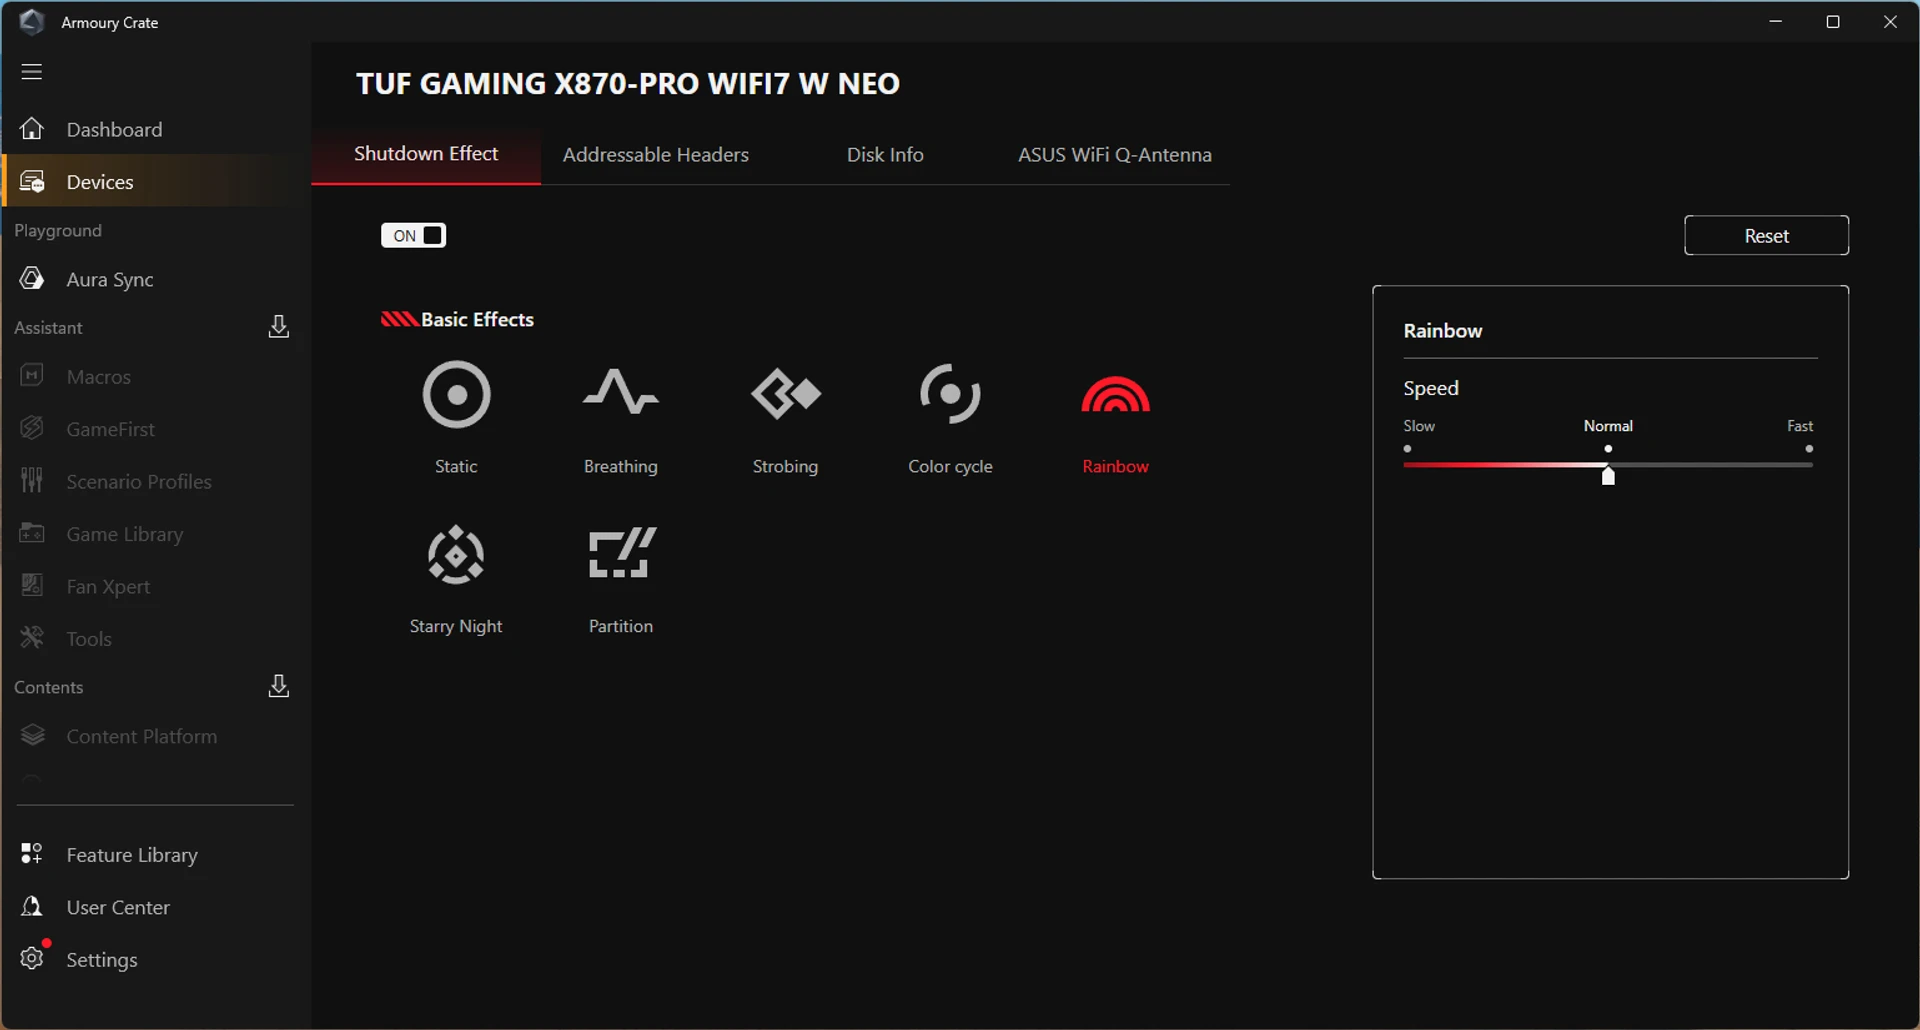1920x1030 pixels.
Task: Click the Speed label
Action: click(1430, 388)
